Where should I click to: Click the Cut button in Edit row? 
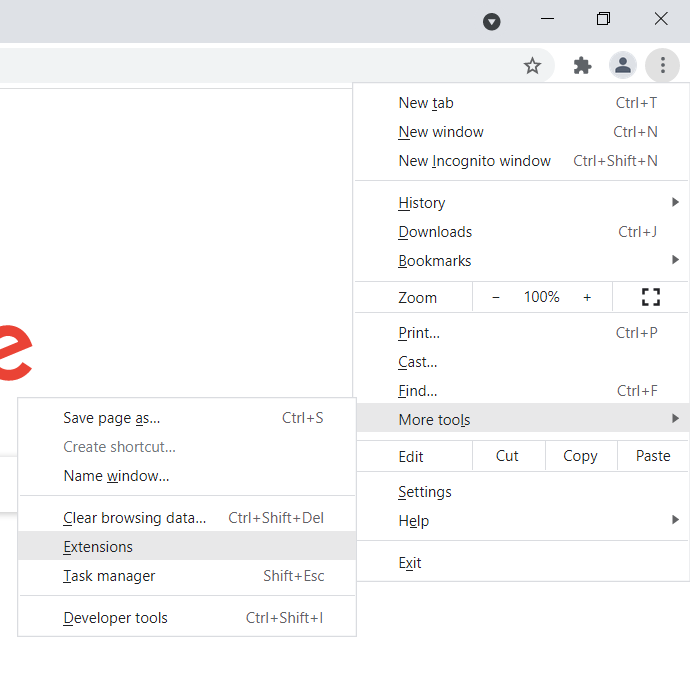507,456
